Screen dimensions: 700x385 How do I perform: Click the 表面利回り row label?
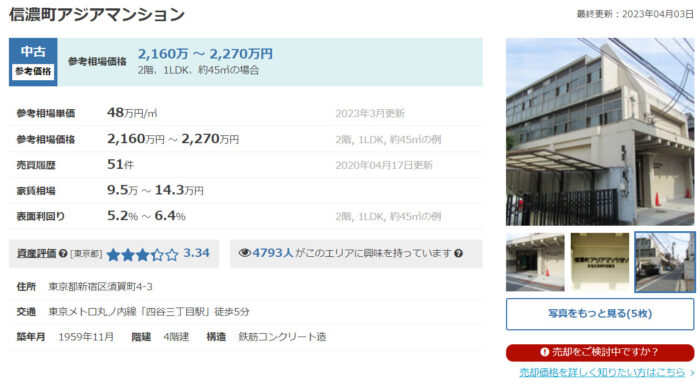pyautogui.click(x=41, y=217)
